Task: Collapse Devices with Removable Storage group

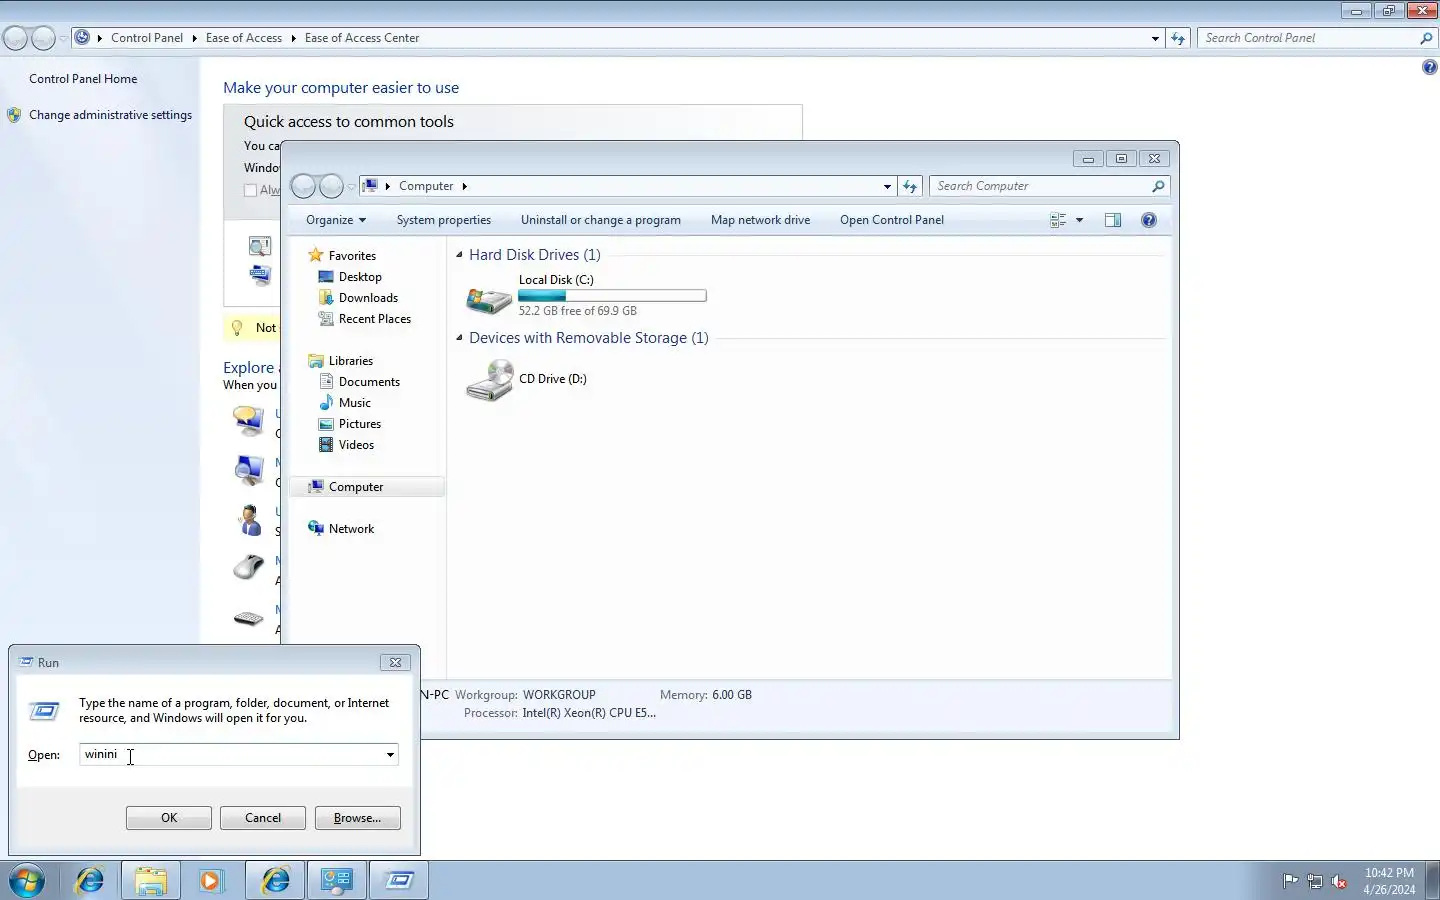Action: [460, 338]
